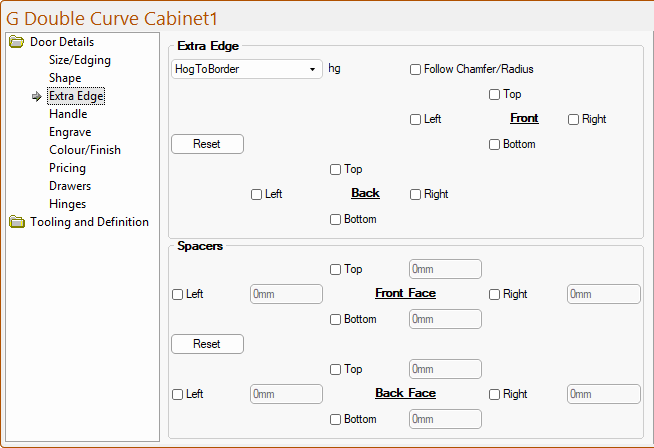This screenshot has width=654, height=448.
Task: Click the Back Face Left spacer field
Action: point(286,394)
